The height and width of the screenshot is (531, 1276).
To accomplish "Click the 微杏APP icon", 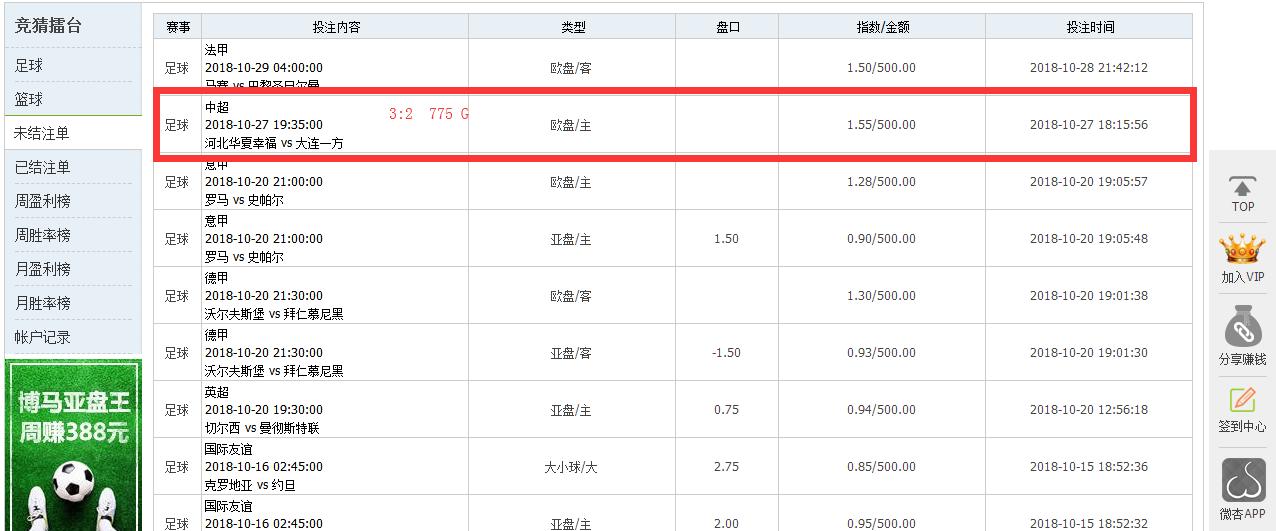I will (1242, 481).
